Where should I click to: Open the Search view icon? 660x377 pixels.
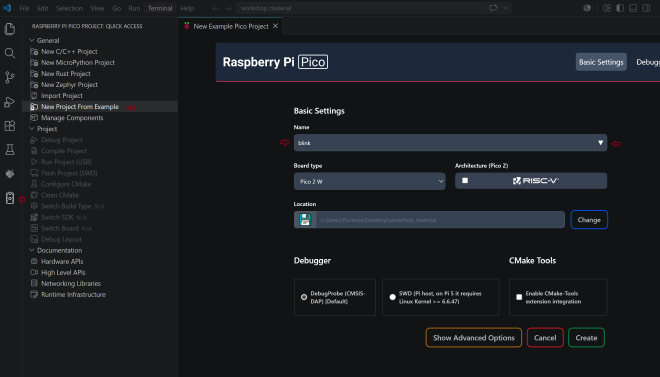[x=10, y=53]
